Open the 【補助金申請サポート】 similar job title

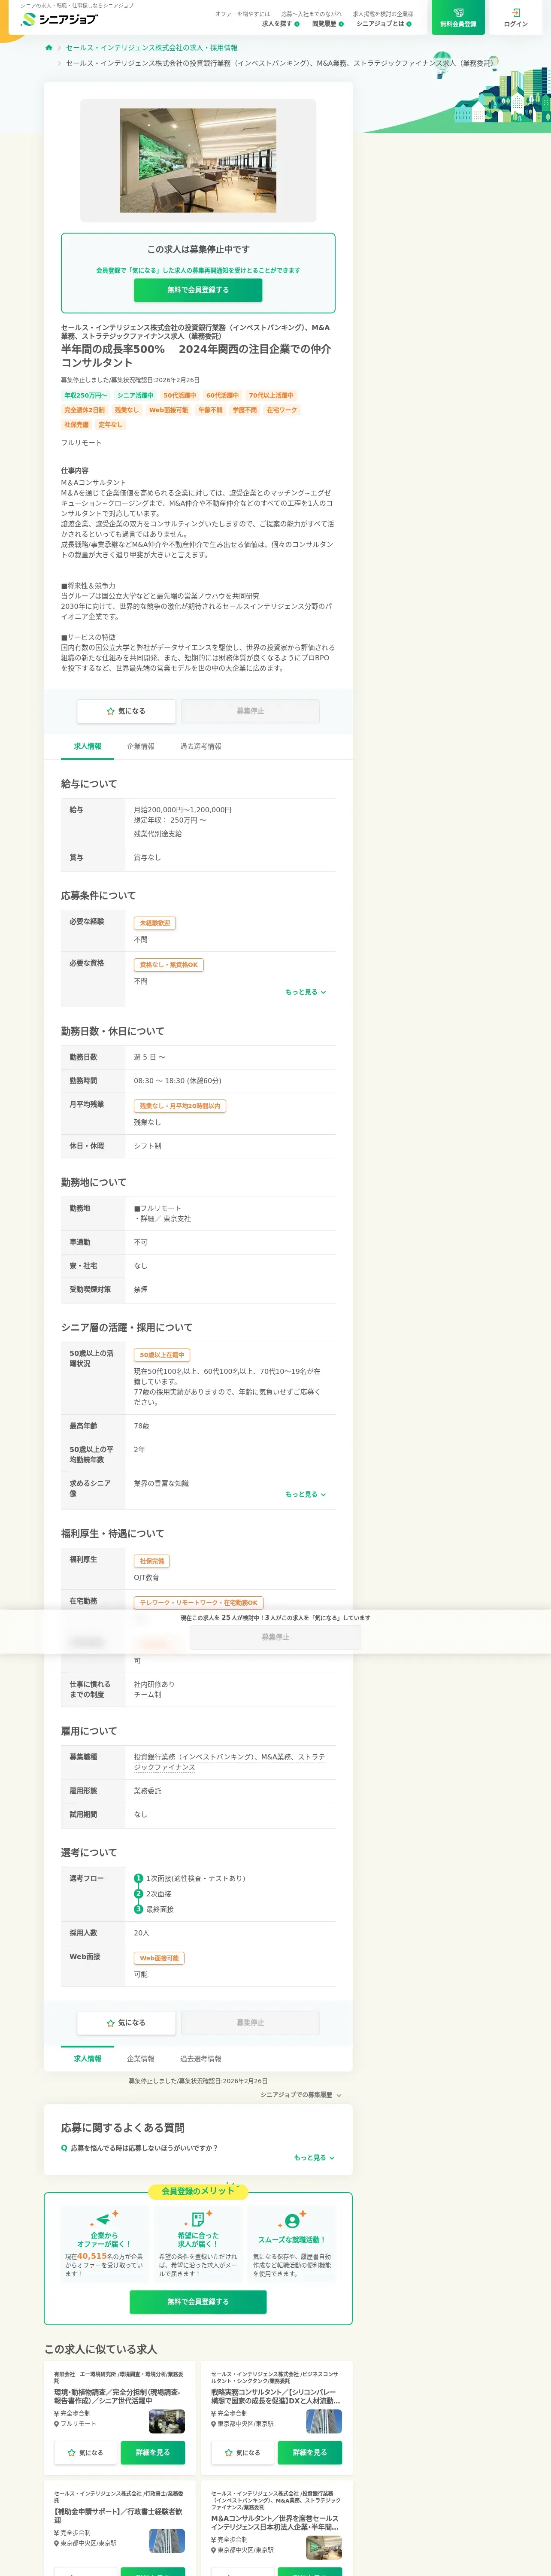(x=118, y=2515)
